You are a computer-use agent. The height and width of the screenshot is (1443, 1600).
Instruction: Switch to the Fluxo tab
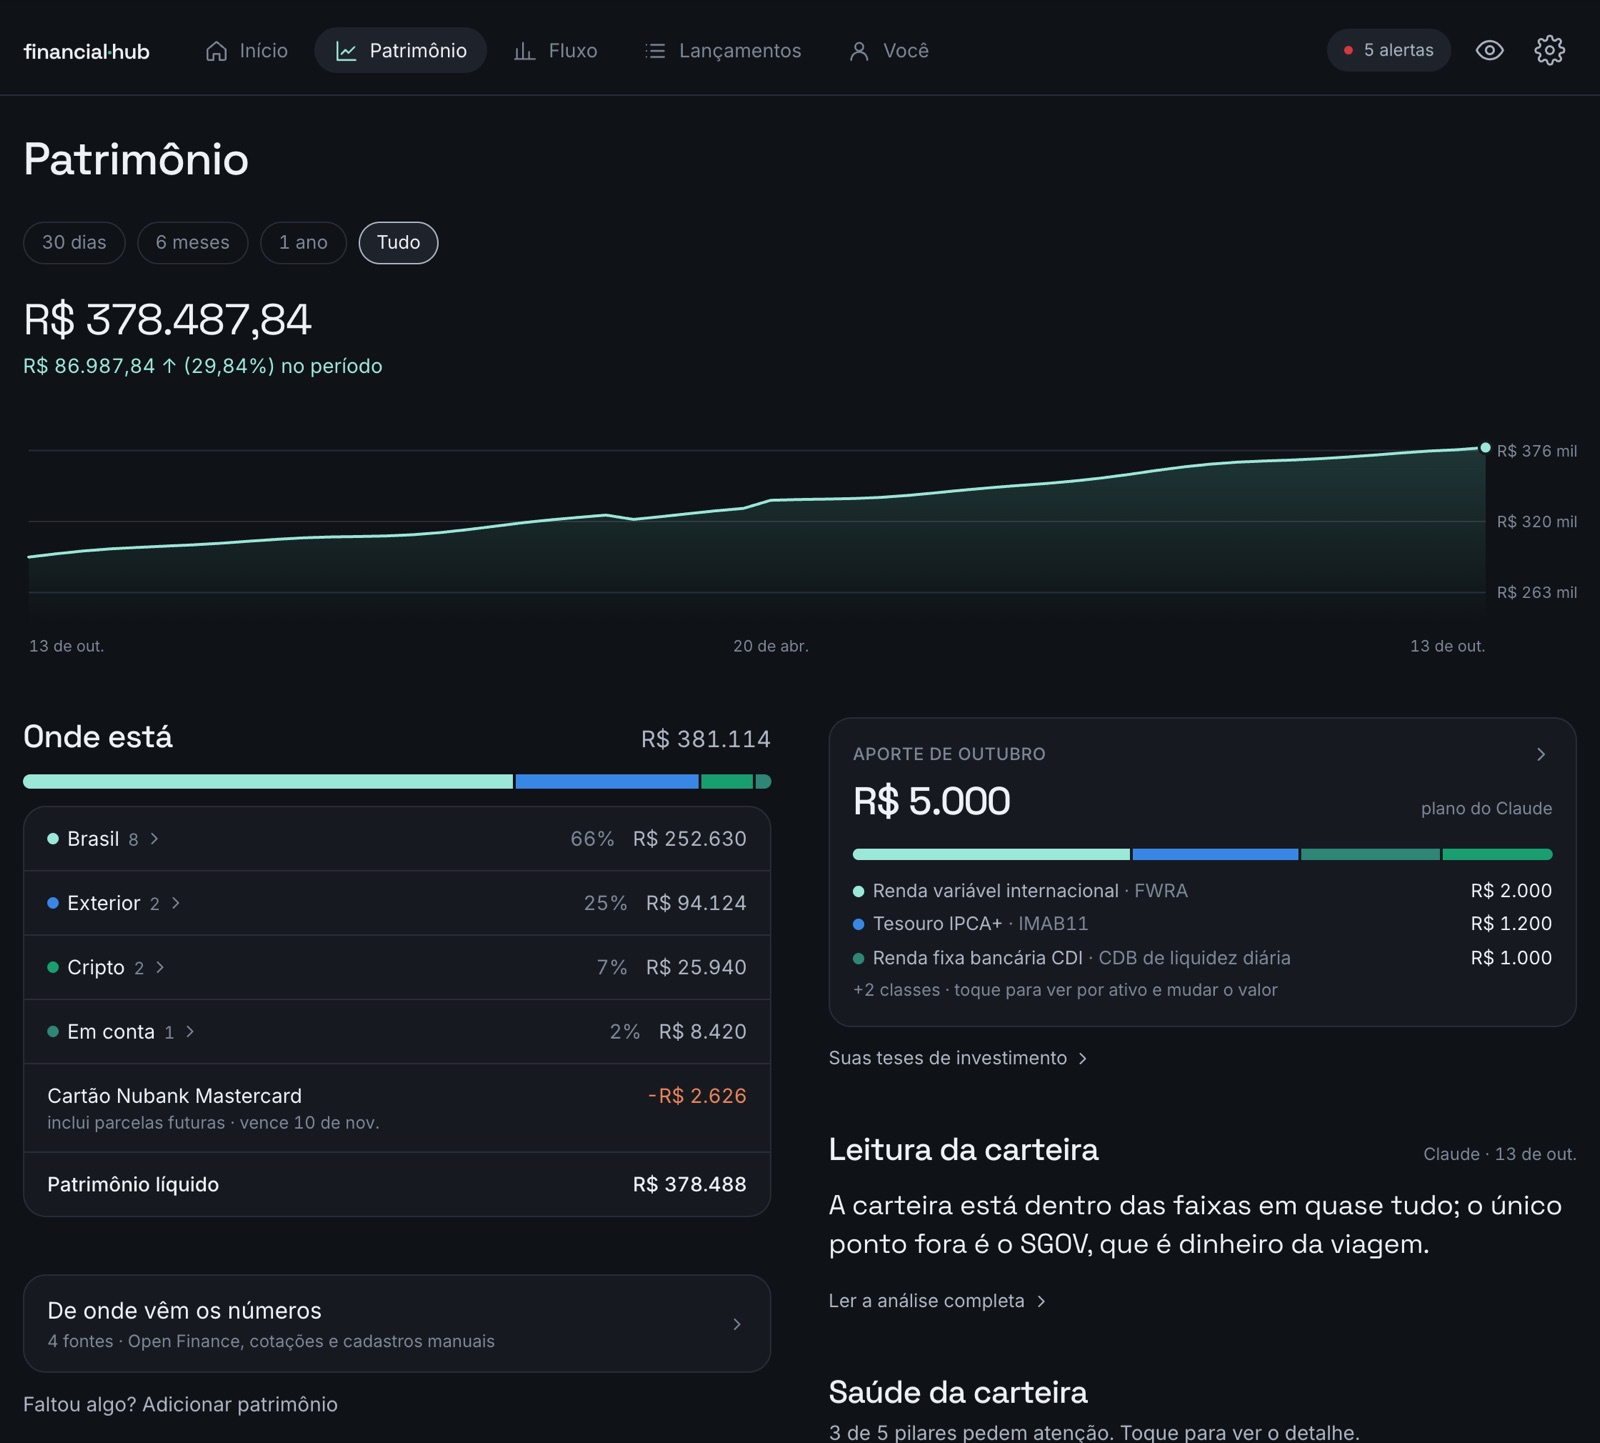coord(555,51)
